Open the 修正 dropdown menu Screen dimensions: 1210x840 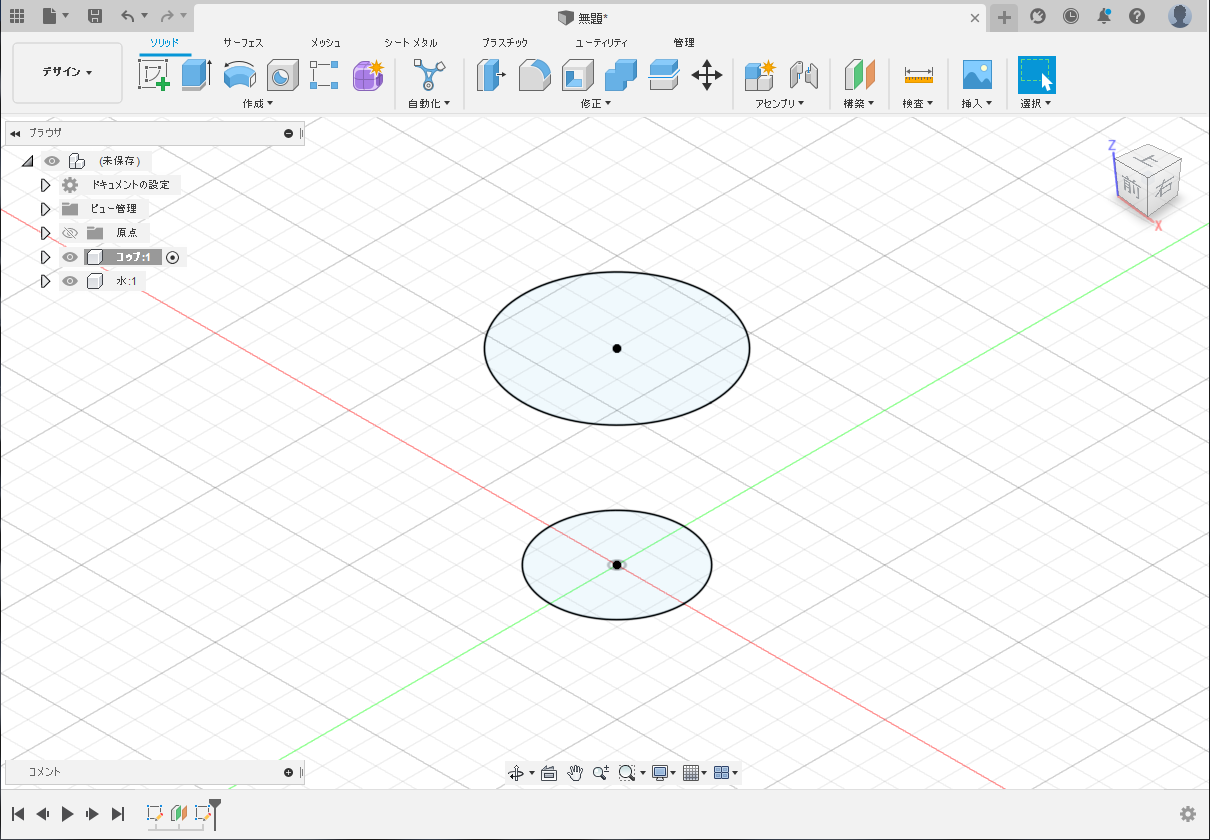595,103
